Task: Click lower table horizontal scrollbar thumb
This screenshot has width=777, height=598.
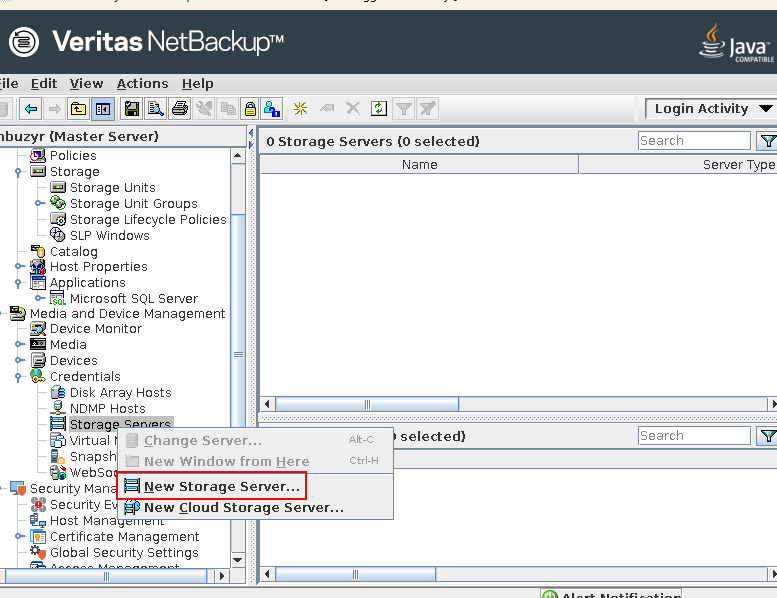Action: pos(355,574)
